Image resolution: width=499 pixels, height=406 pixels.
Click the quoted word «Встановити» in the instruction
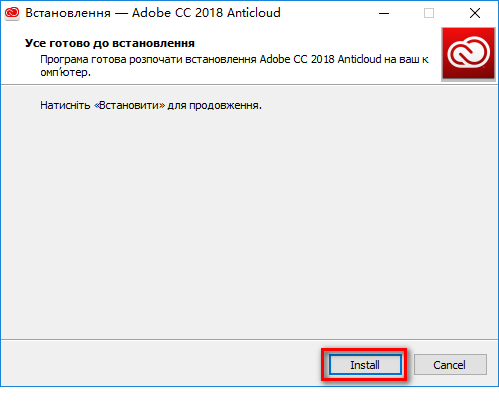click(130, 105)
